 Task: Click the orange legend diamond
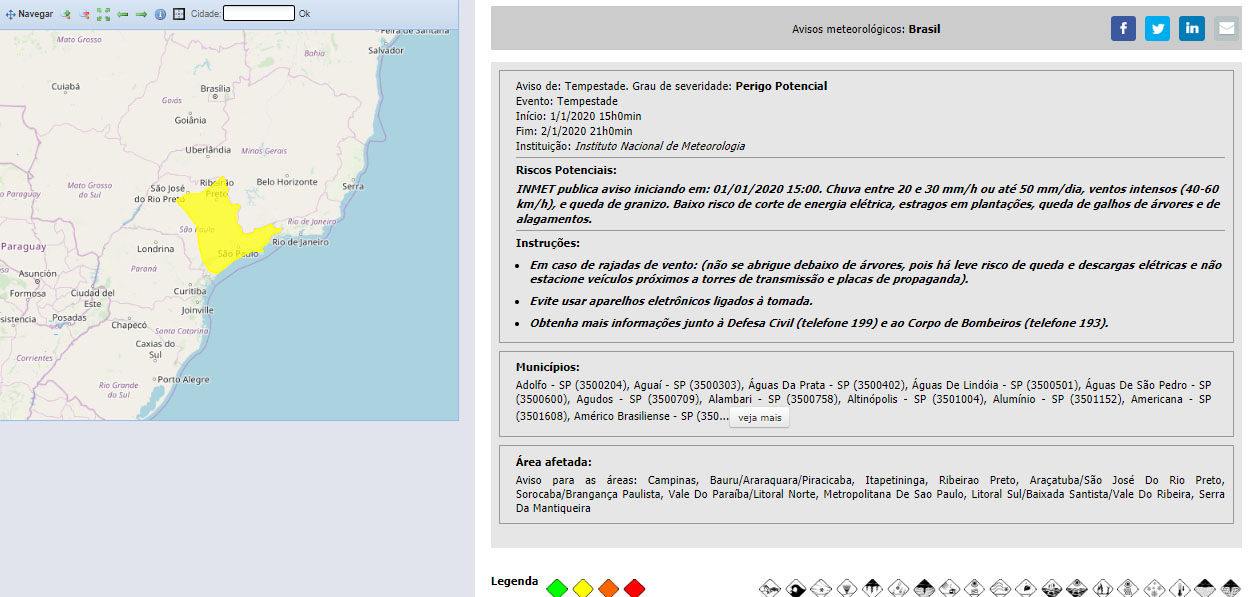tap(608, 588)
